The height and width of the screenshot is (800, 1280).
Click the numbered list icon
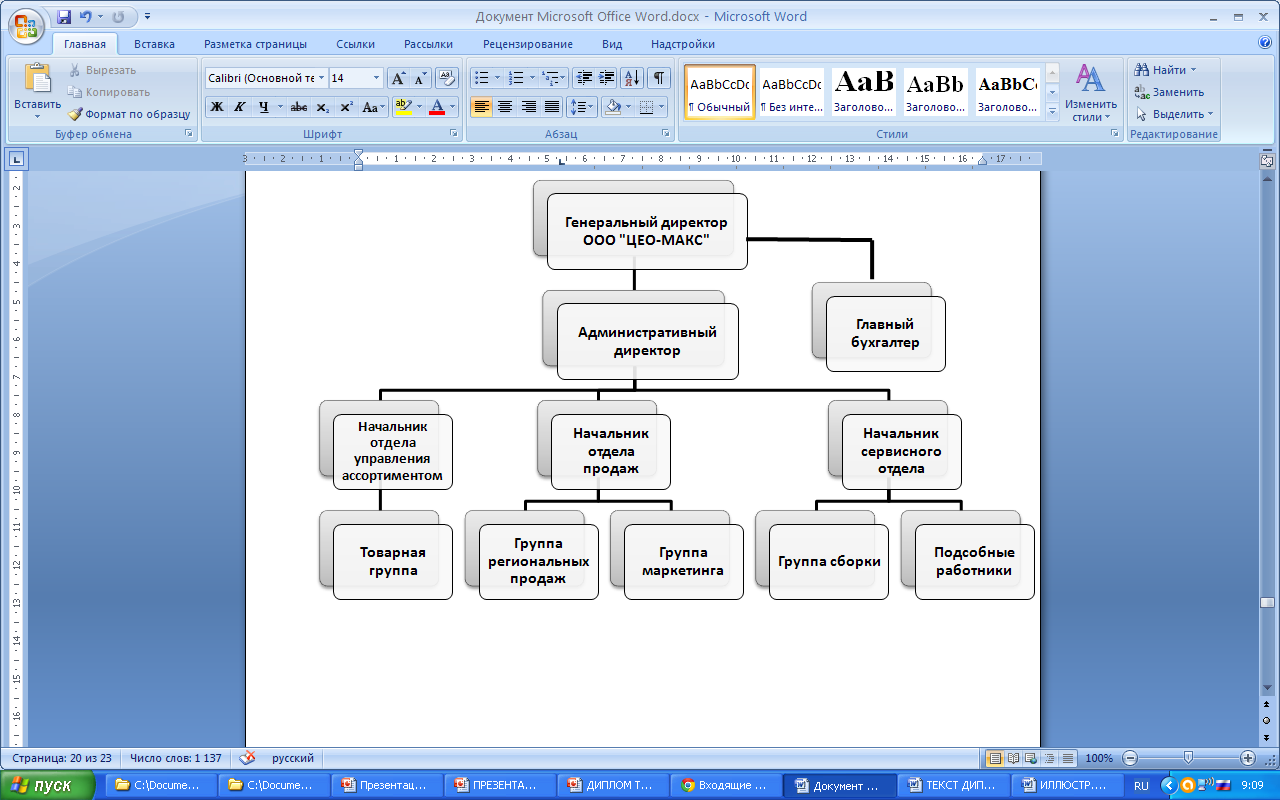tap(516, 78)
